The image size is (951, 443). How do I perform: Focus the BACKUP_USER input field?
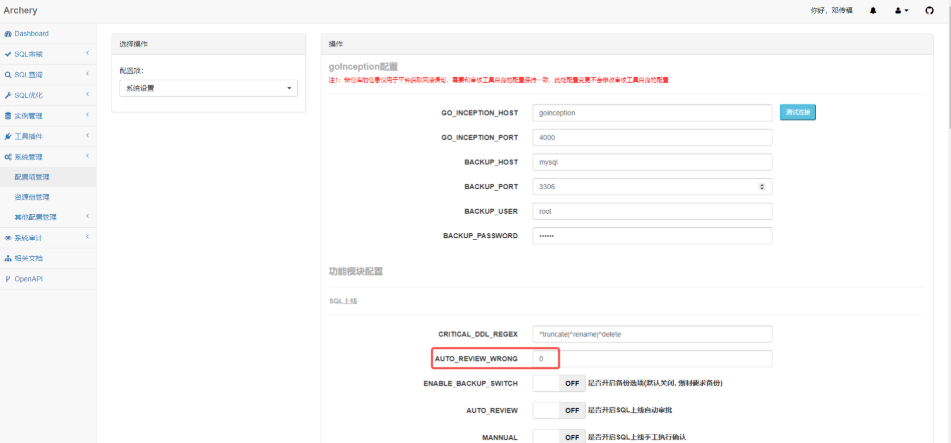point(652,211)
